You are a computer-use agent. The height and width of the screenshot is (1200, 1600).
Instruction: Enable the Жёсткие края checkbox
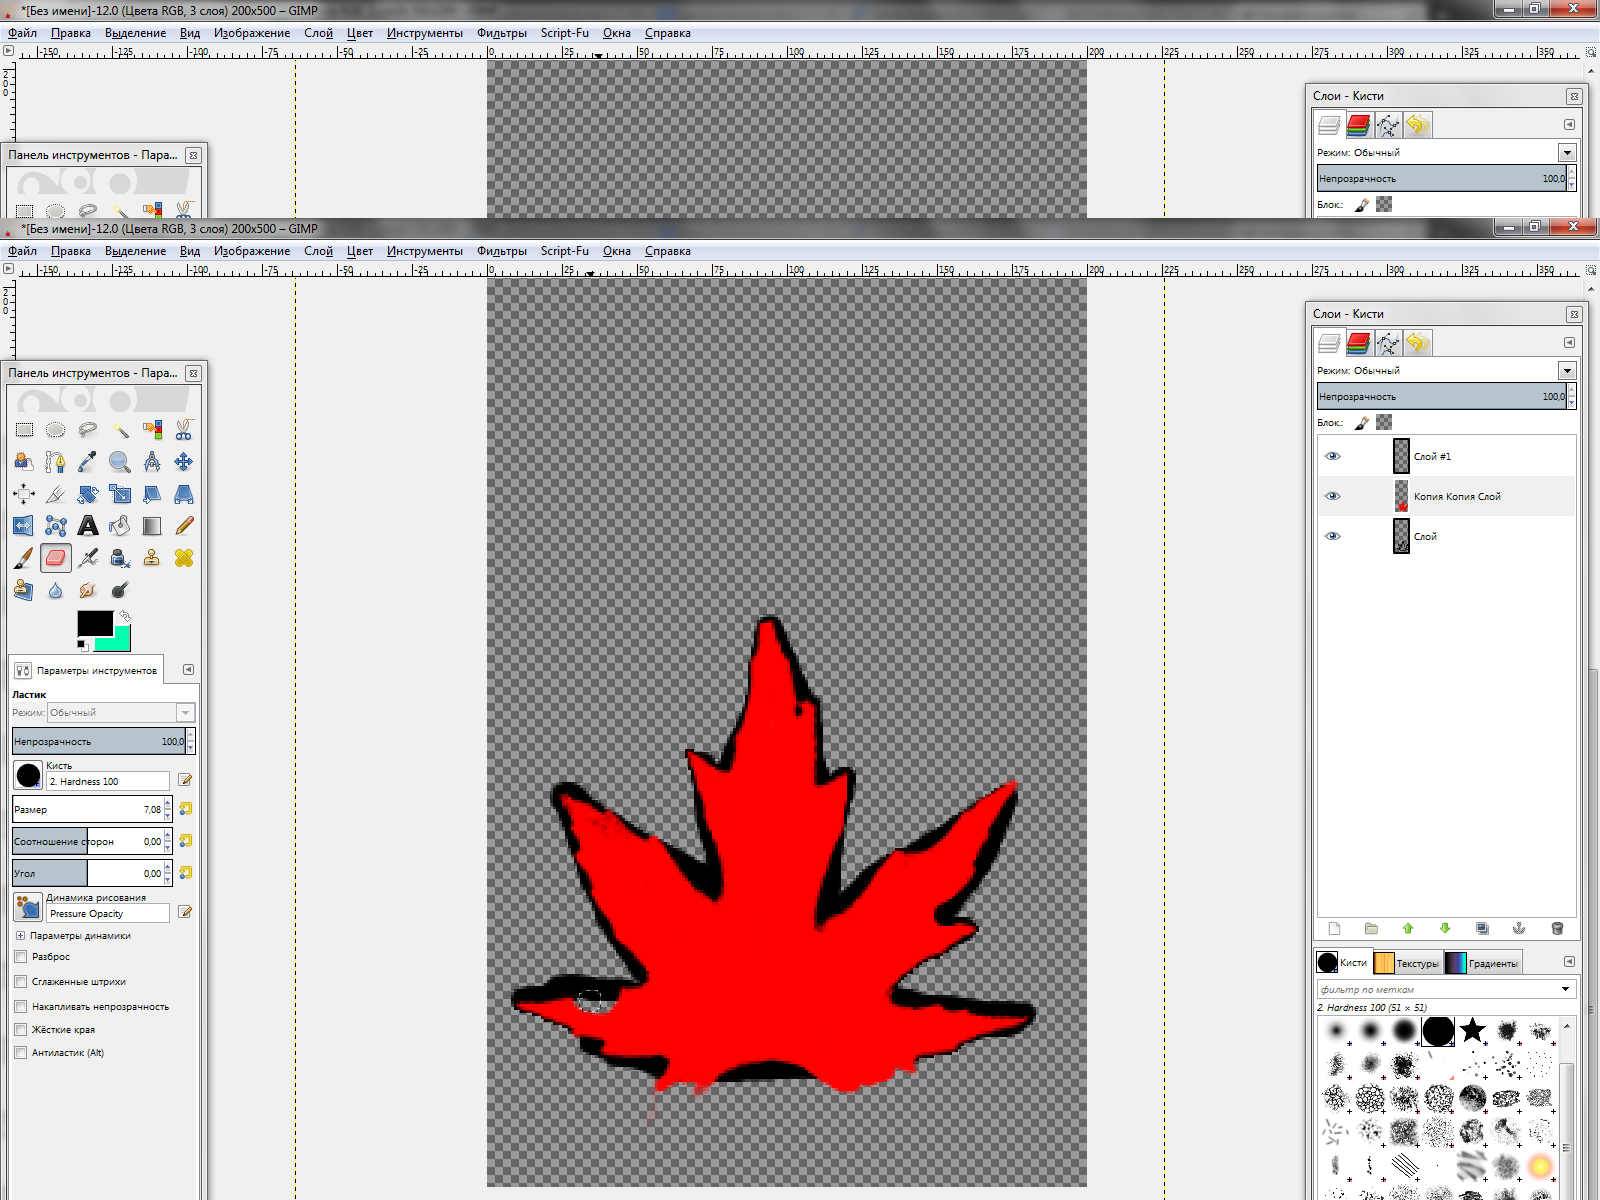click(21, 1030)
